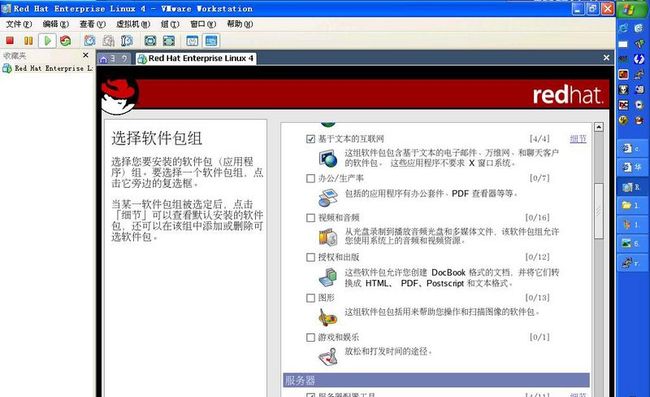Viewport: 650px width, 397px height.
Task: Click the 游戏和娱乐 joystick icon
Action: (328, 356)
